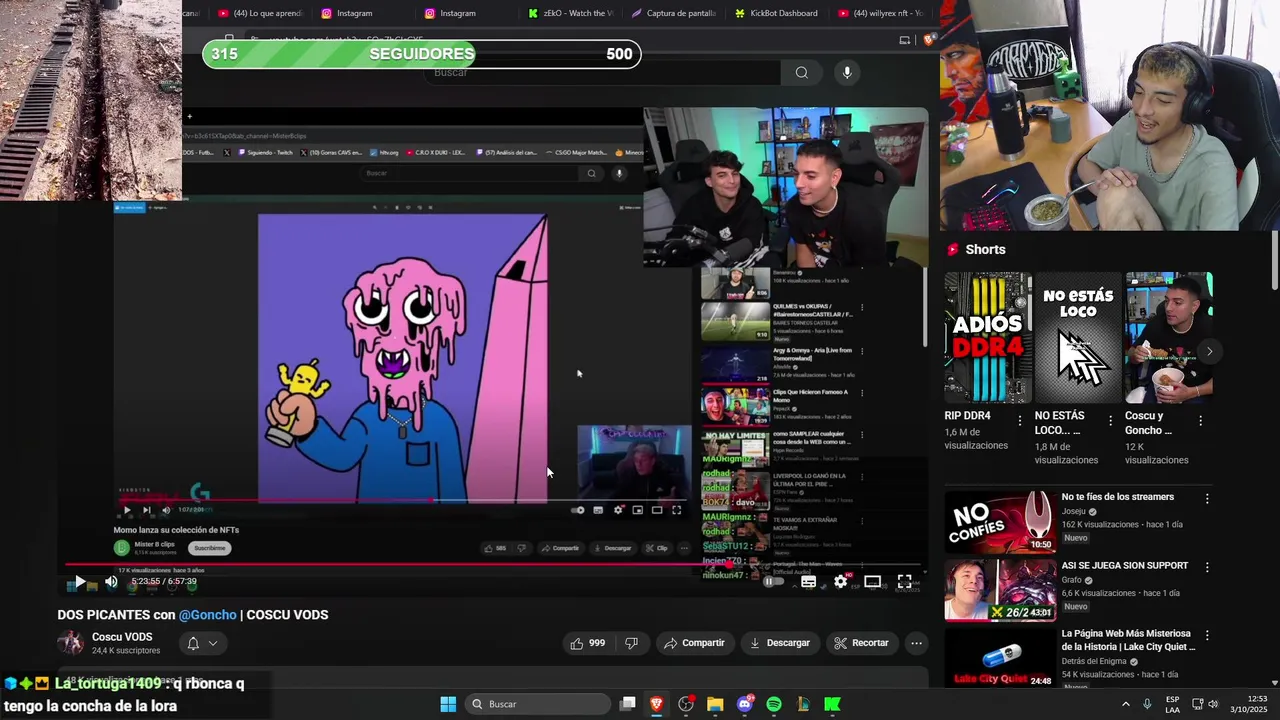Click the Recortar clip button
Screen dimensions: 1280x720
point(861,643)
